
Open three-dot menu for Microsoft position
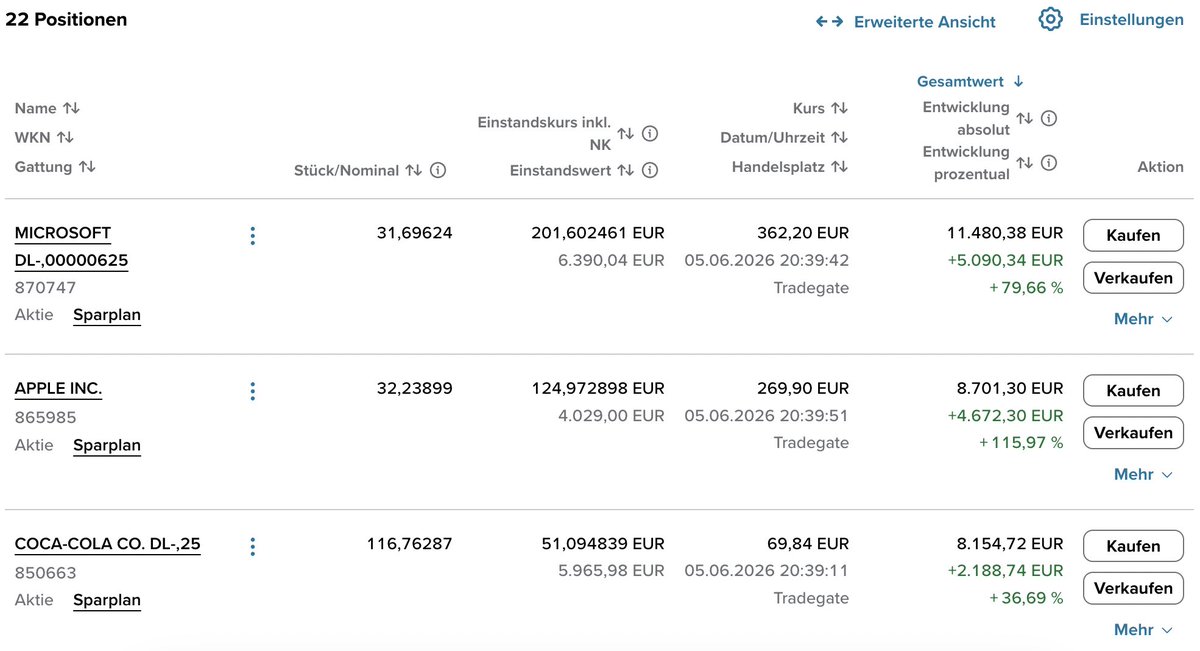pos(252,236)
